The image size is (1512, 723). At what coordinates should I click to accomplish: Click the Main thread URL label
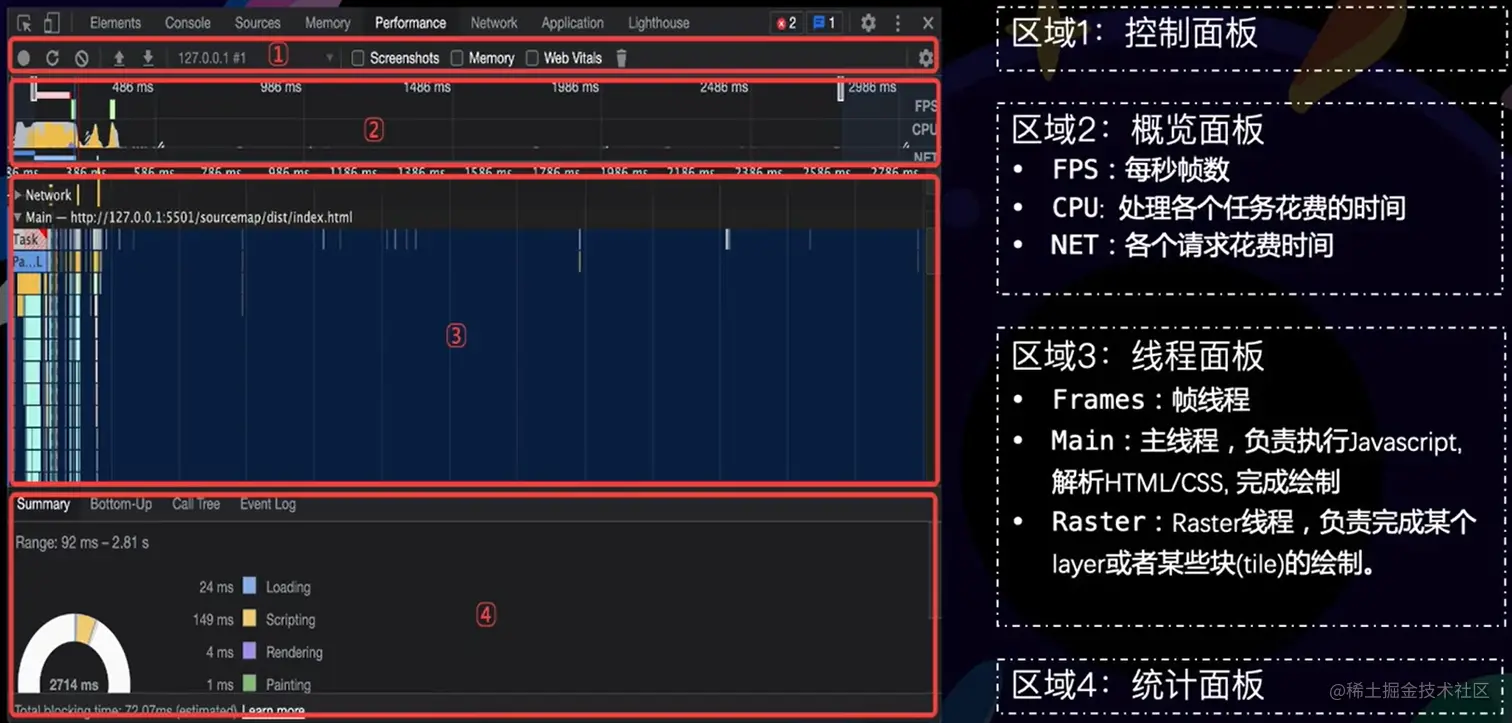189,217
